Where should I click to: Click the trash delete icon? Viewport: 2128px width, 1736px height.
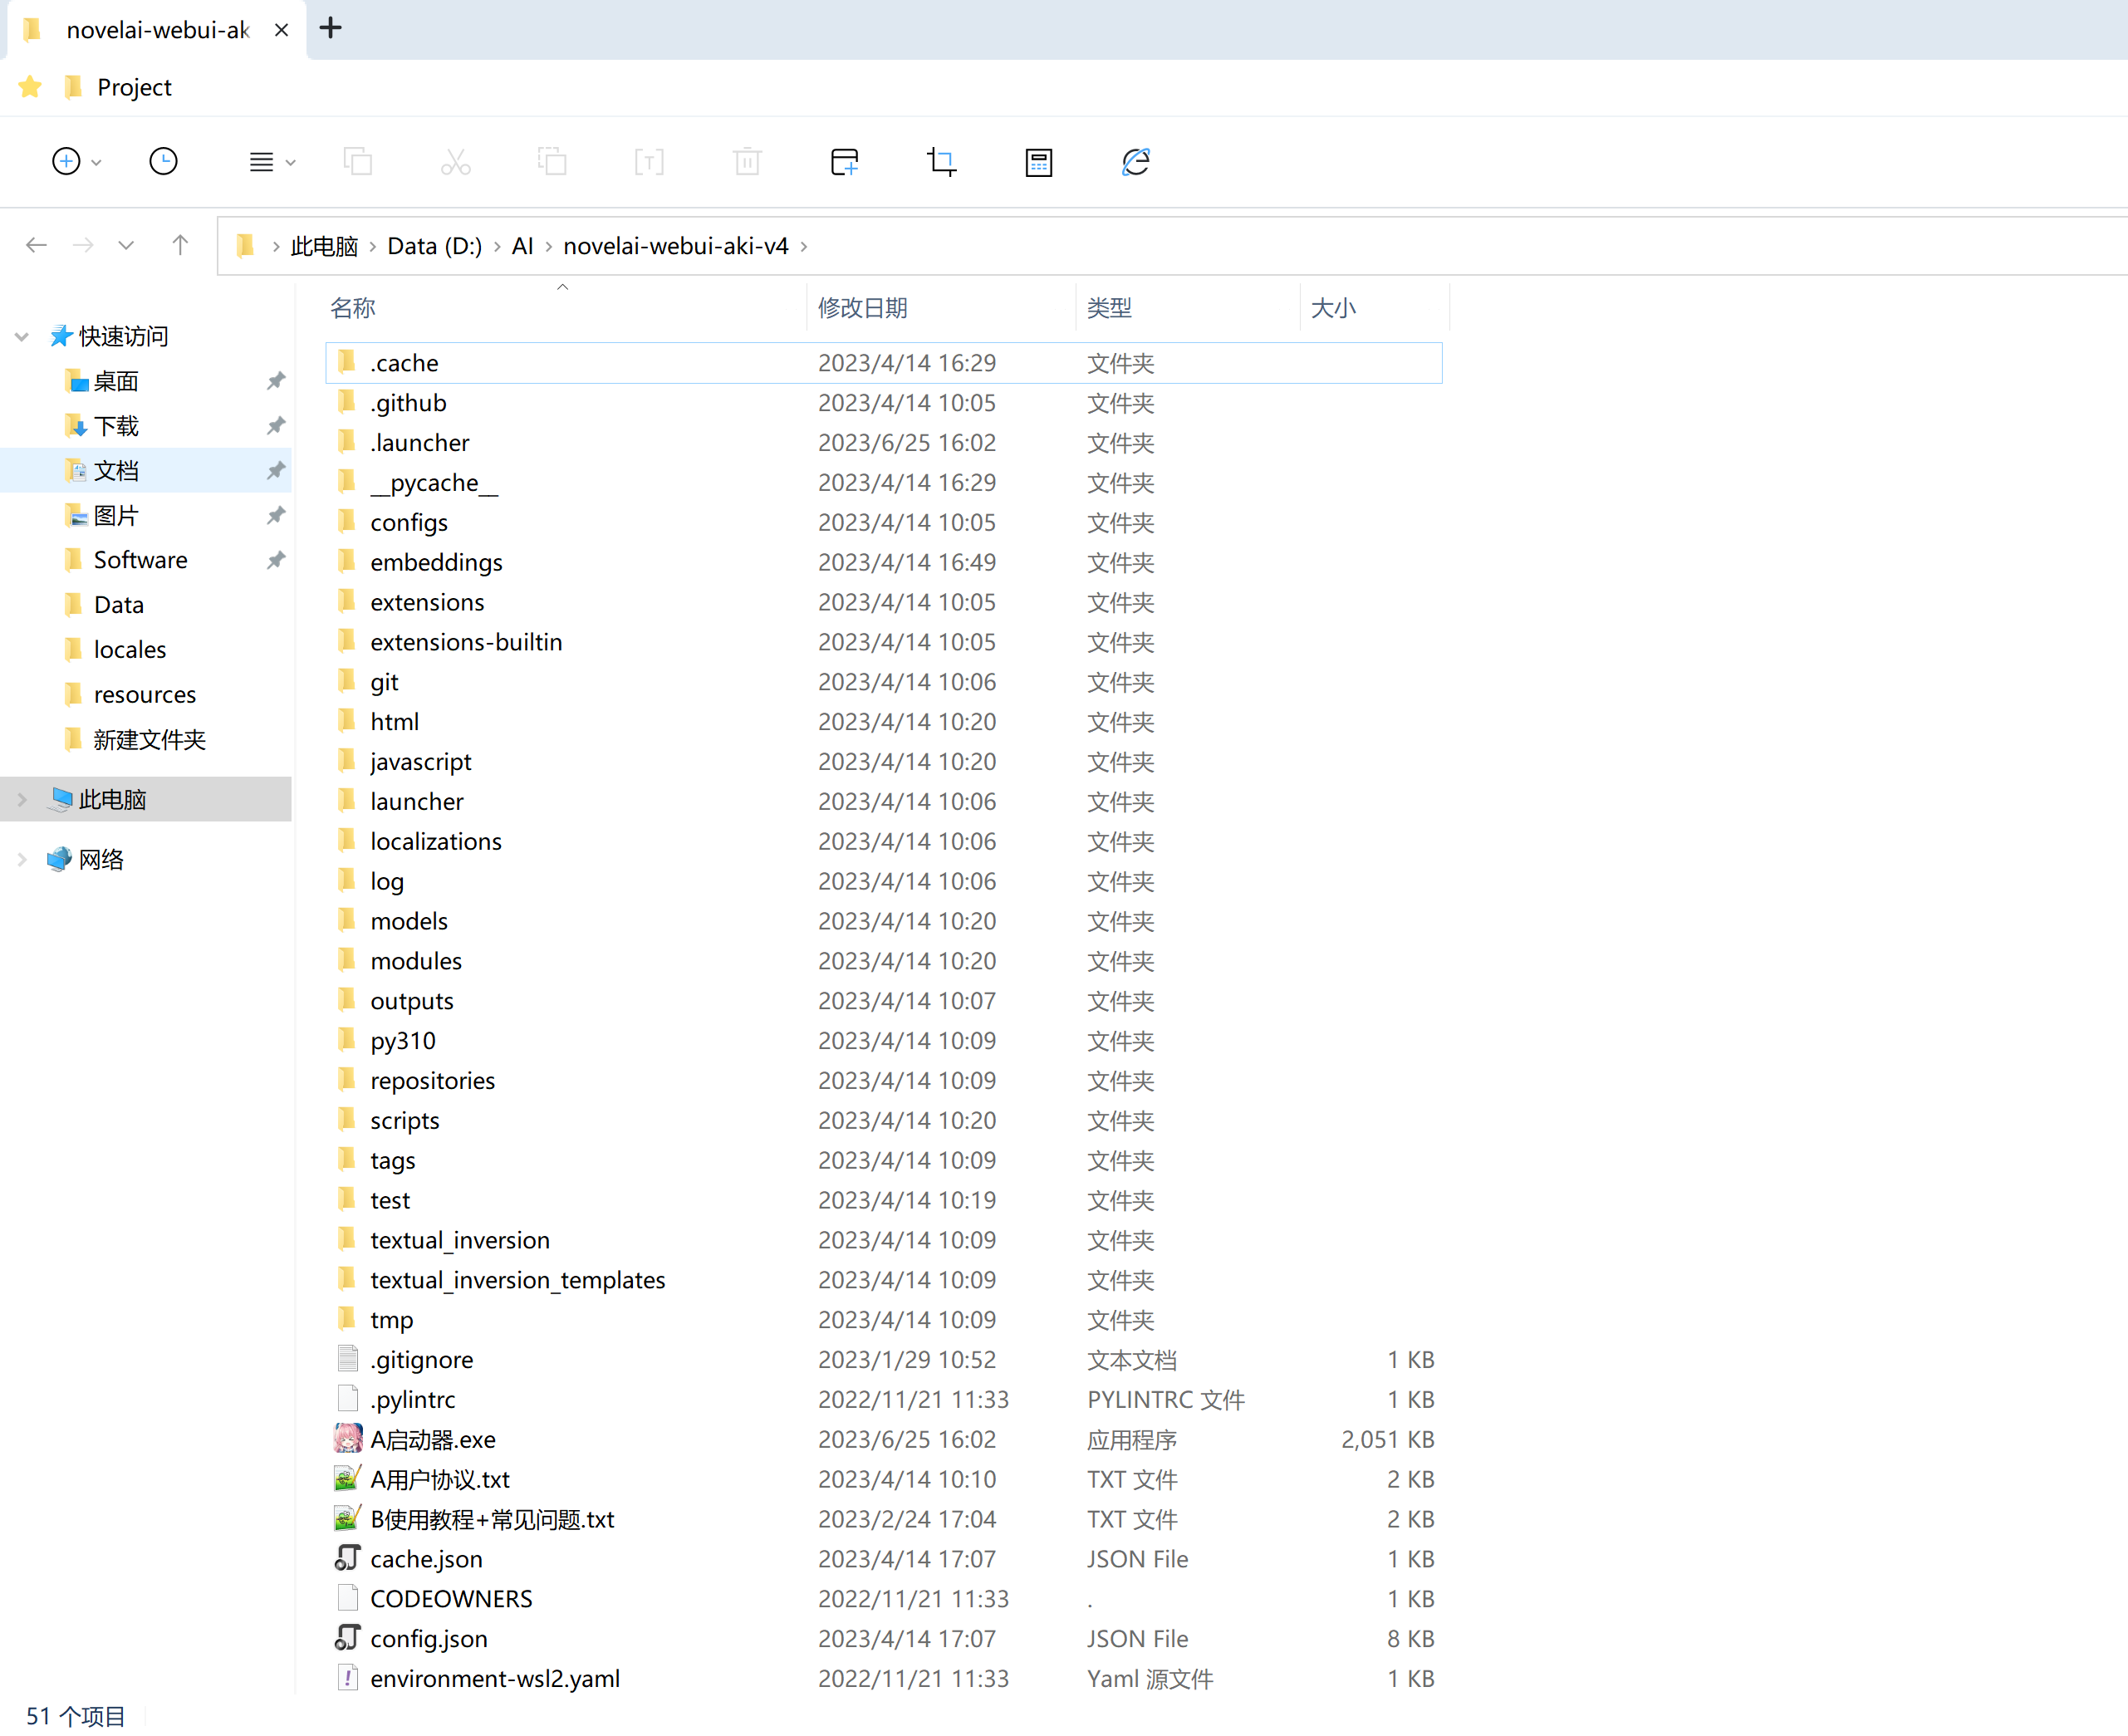click(747, 161)
